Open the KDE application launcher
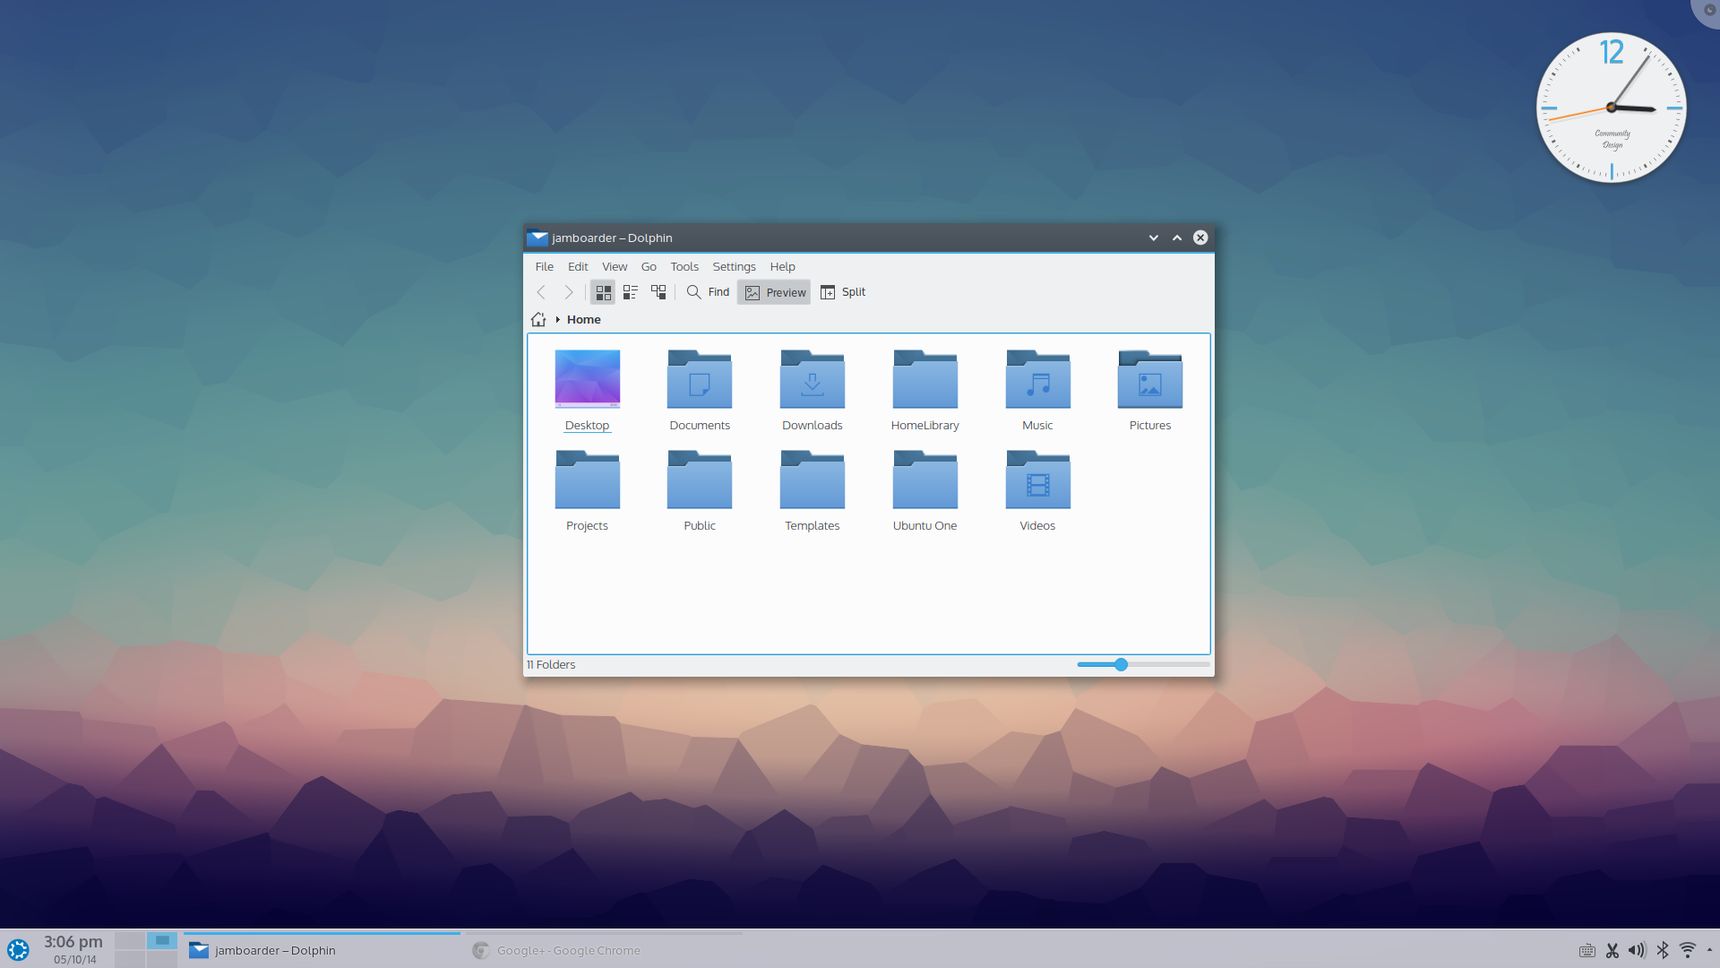1720x968 pixels. 18,950
